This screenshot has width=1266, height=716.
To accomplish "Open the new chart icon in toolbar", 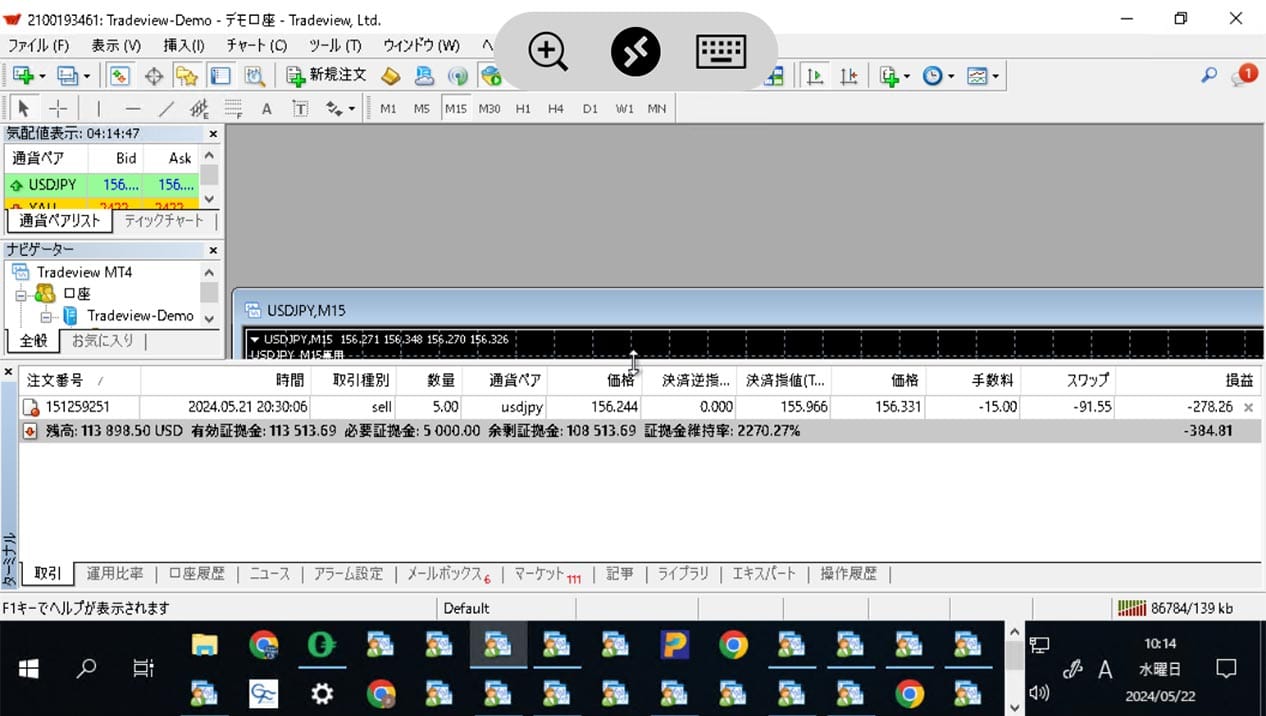I will coord(22,76).
